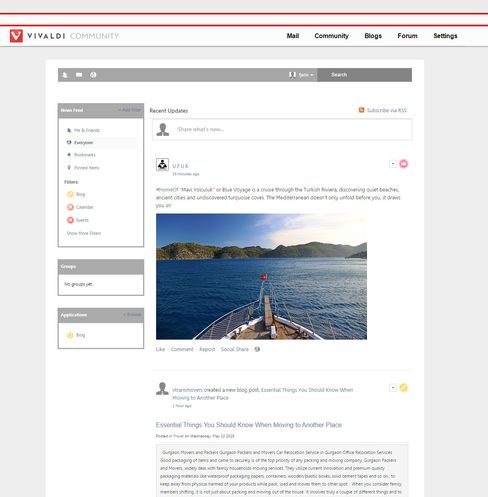Click the avatar icon in share box
The height and width of the screenshot is (497, 488).
[x=163, y=130]
